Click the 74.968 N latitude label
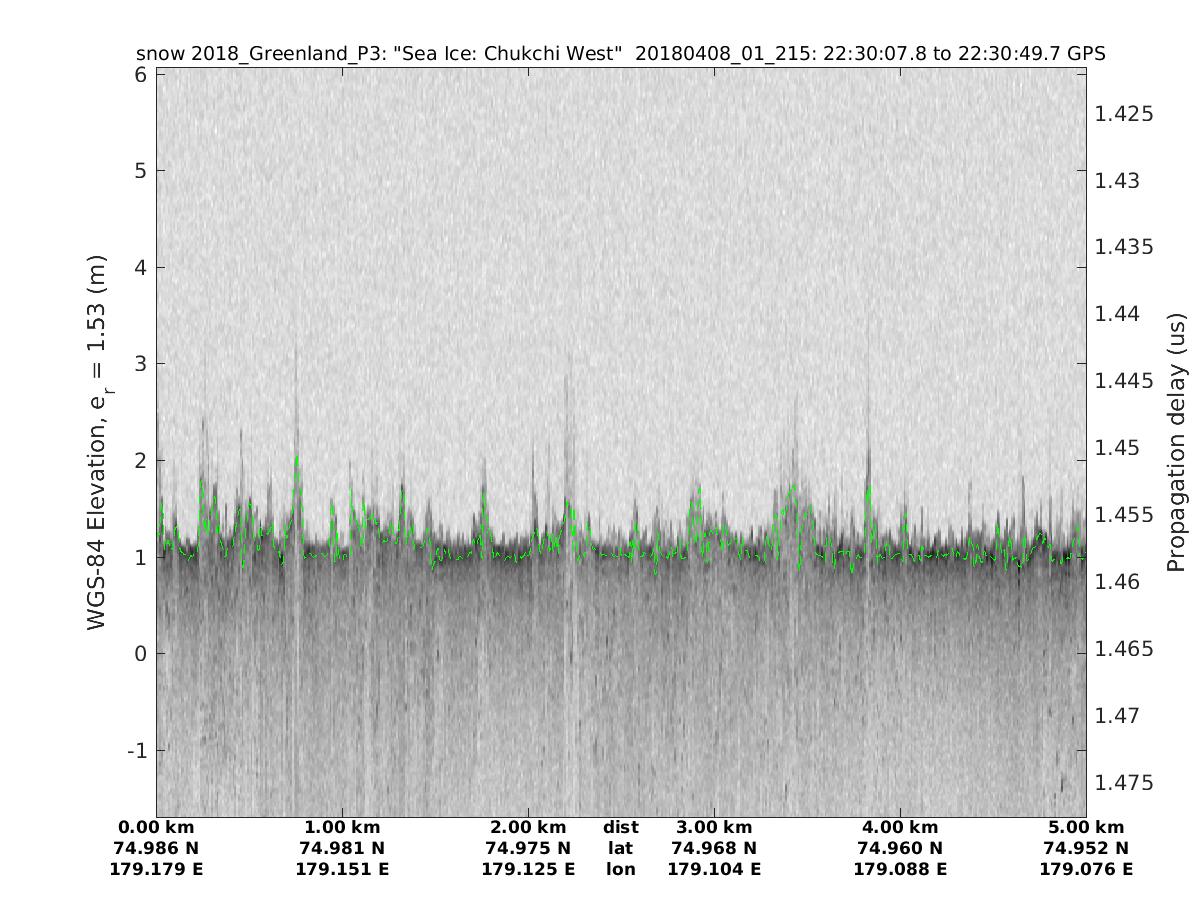This screenshot has width=1200, height=900. click(714, 848)
